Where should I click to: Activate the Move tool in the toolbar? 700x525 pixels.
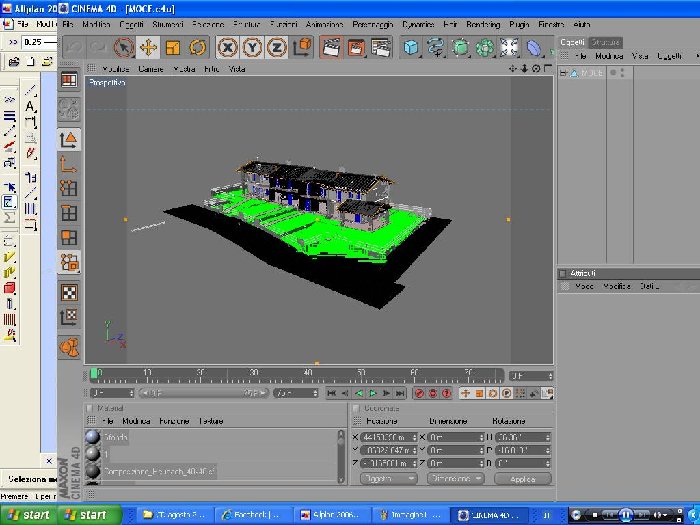(x=148, y=47)
